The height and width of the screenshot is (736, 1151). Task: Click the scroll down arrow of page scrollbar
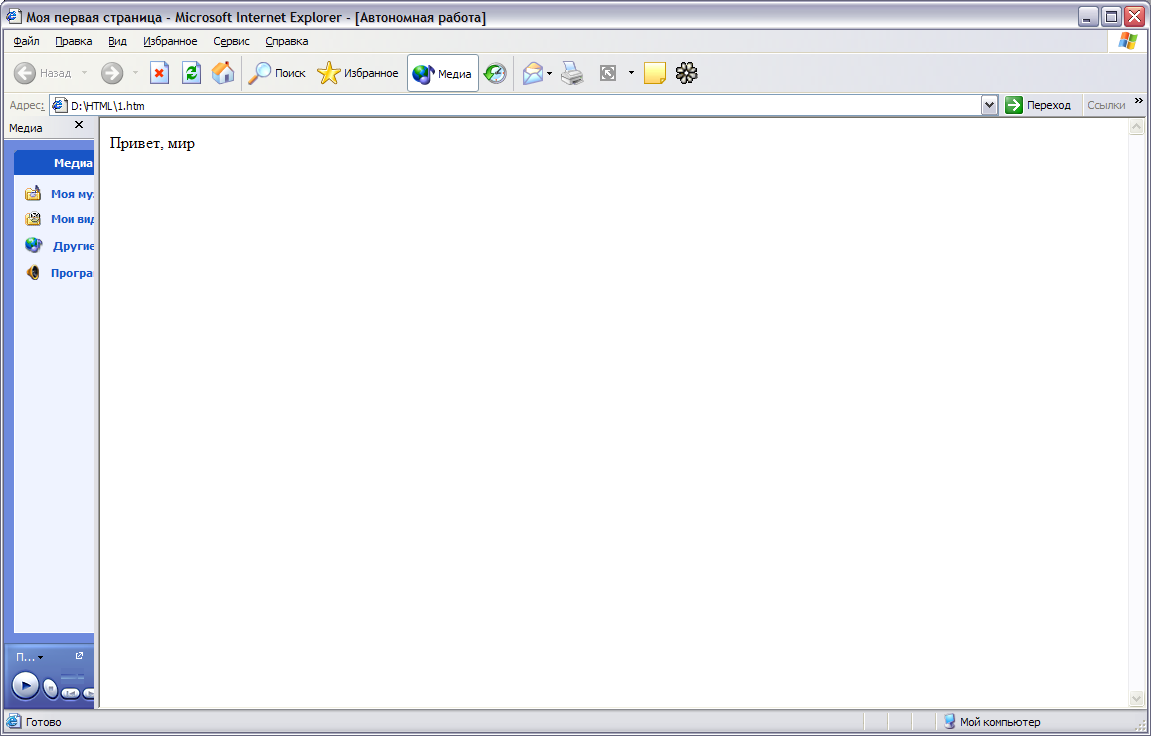coord(1136,699)
